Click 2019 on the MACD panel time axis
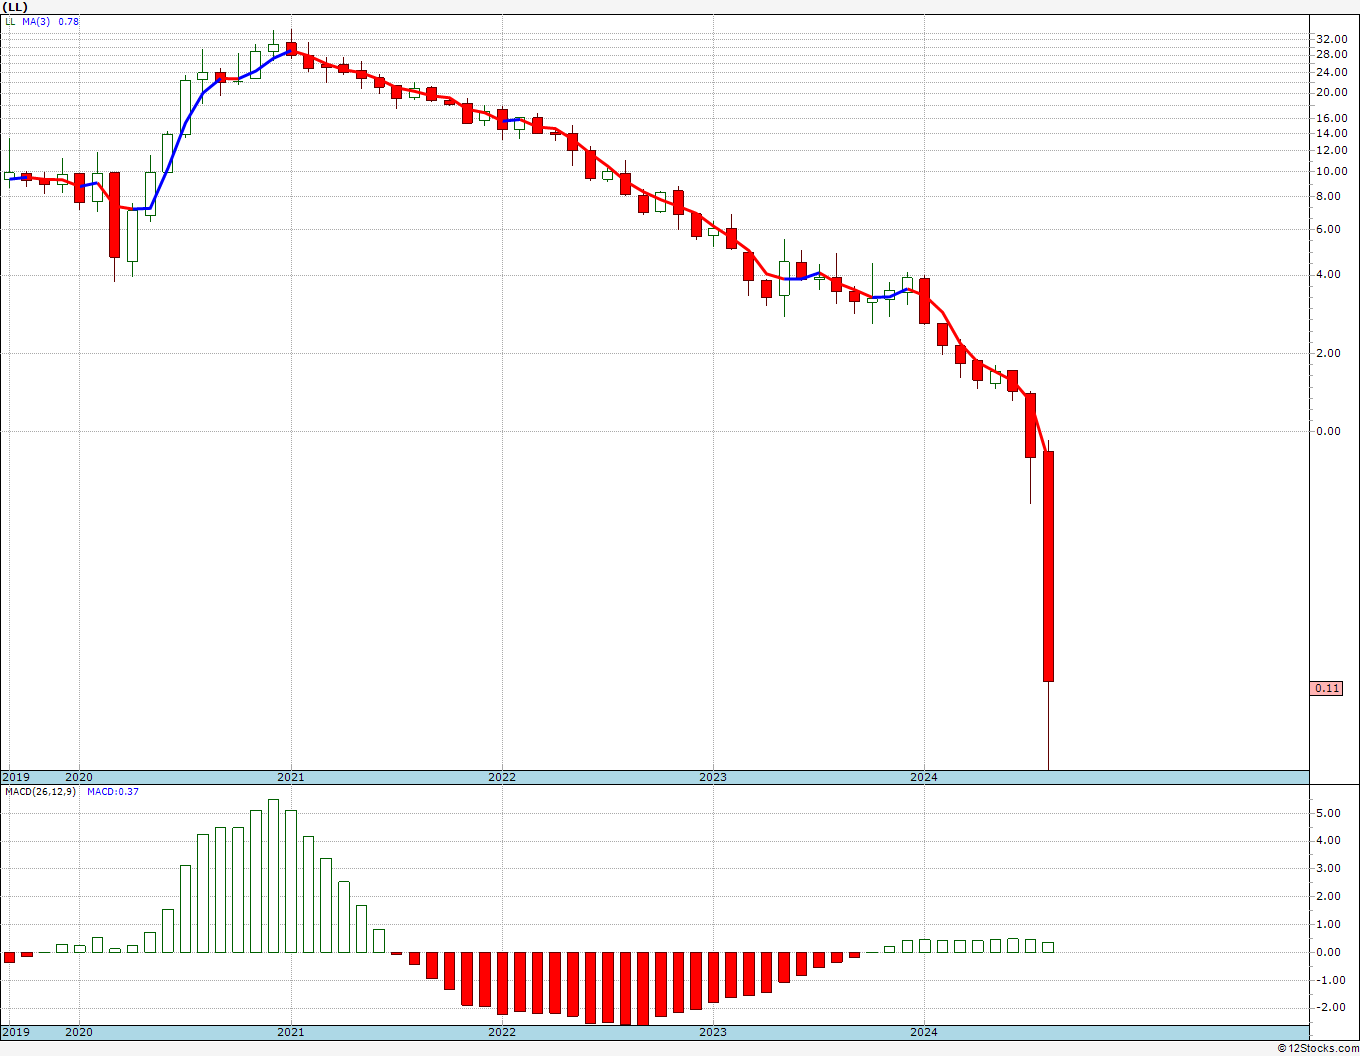The height and width of the screenshot is (1056, 1360). tap(15, 1032)
